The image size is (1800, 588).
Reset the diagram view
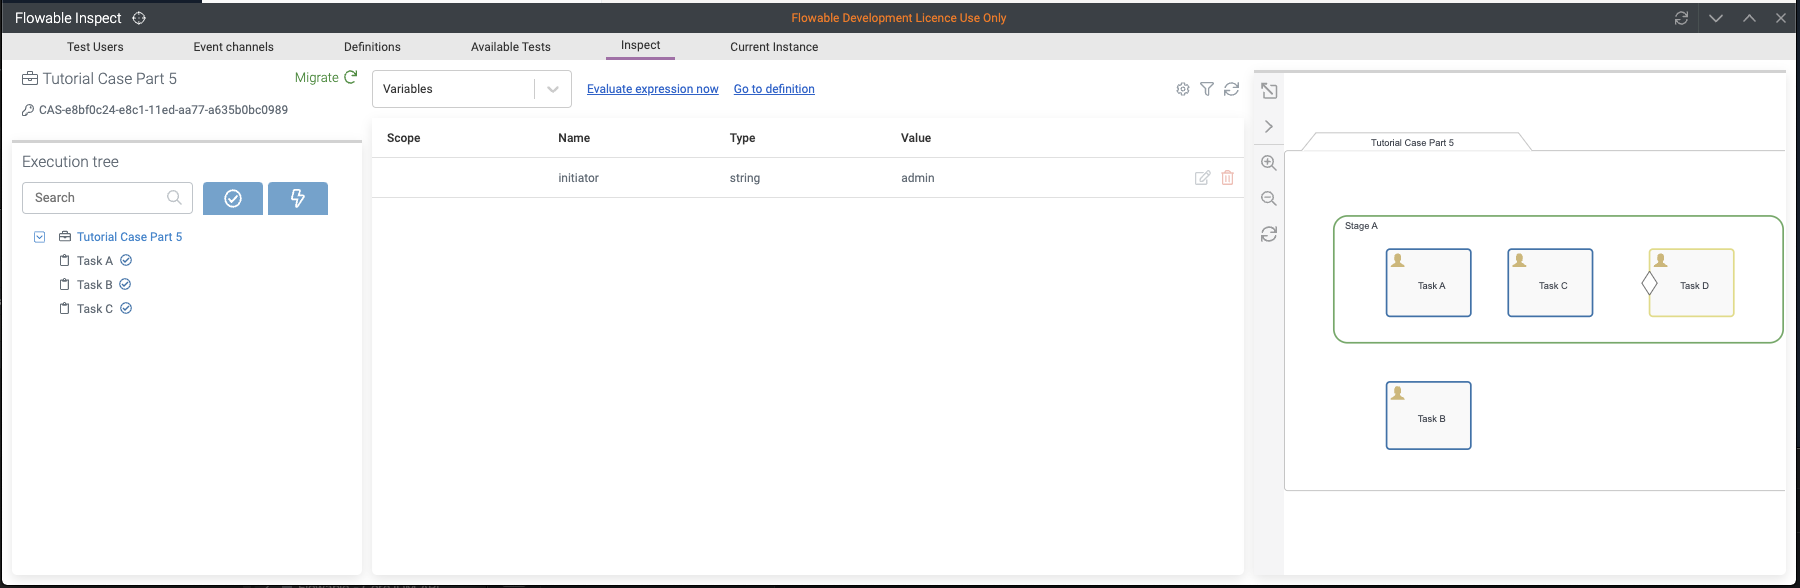[x=1269, y=234]
